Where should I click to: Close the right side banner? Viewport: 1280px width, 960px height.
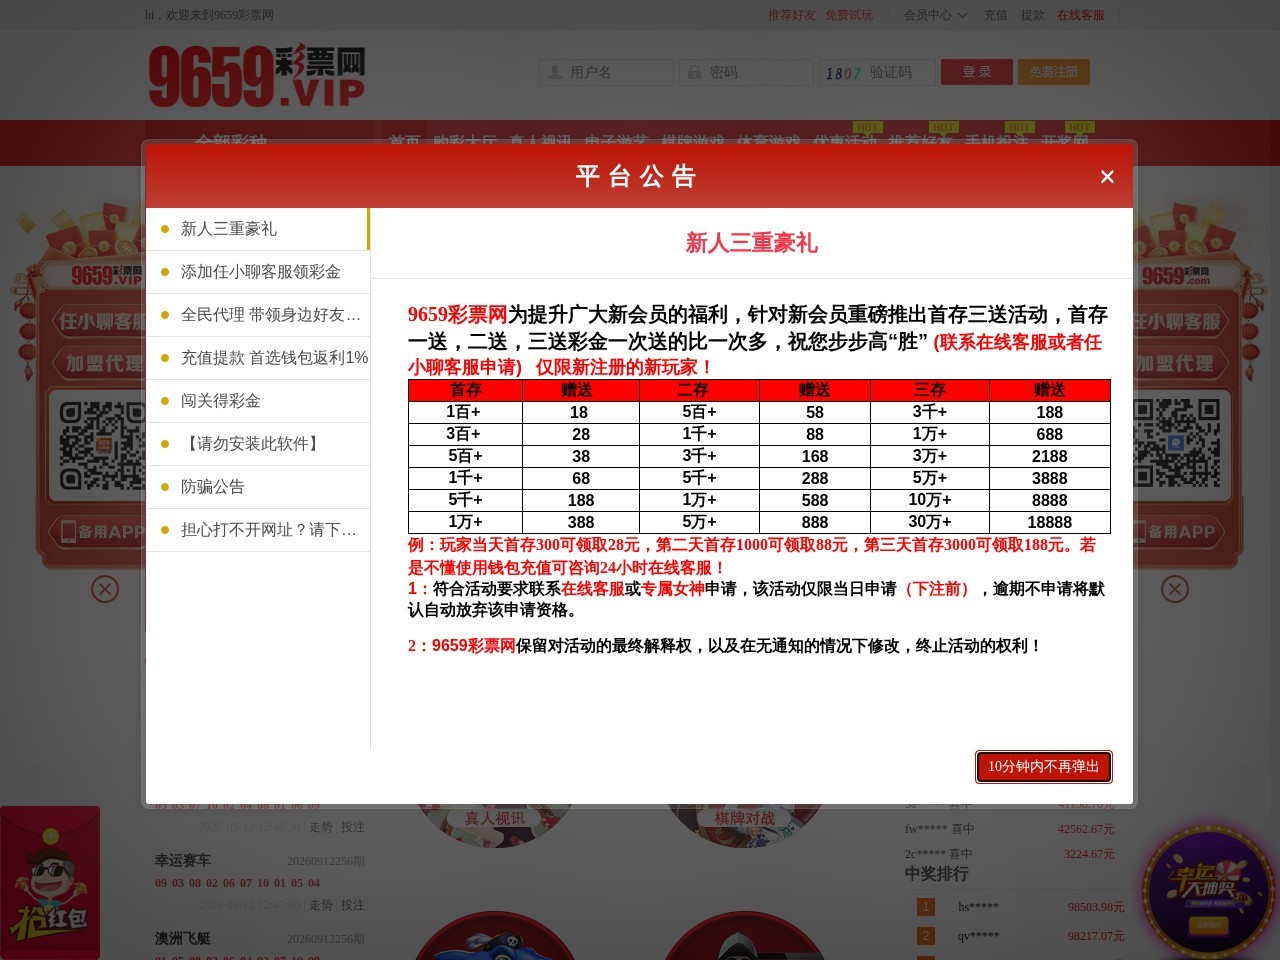click(1175, 589)
